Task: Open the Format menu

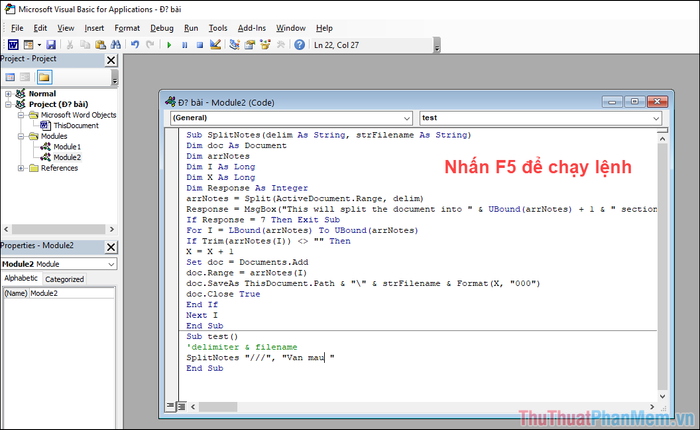Action: click(x=127, y=28)
